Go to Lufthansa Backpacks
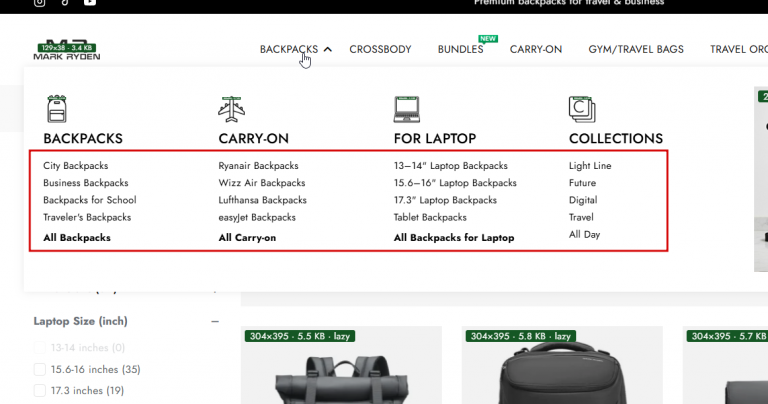The height and width of the screenshot is (404, 768). click(263, 200)
